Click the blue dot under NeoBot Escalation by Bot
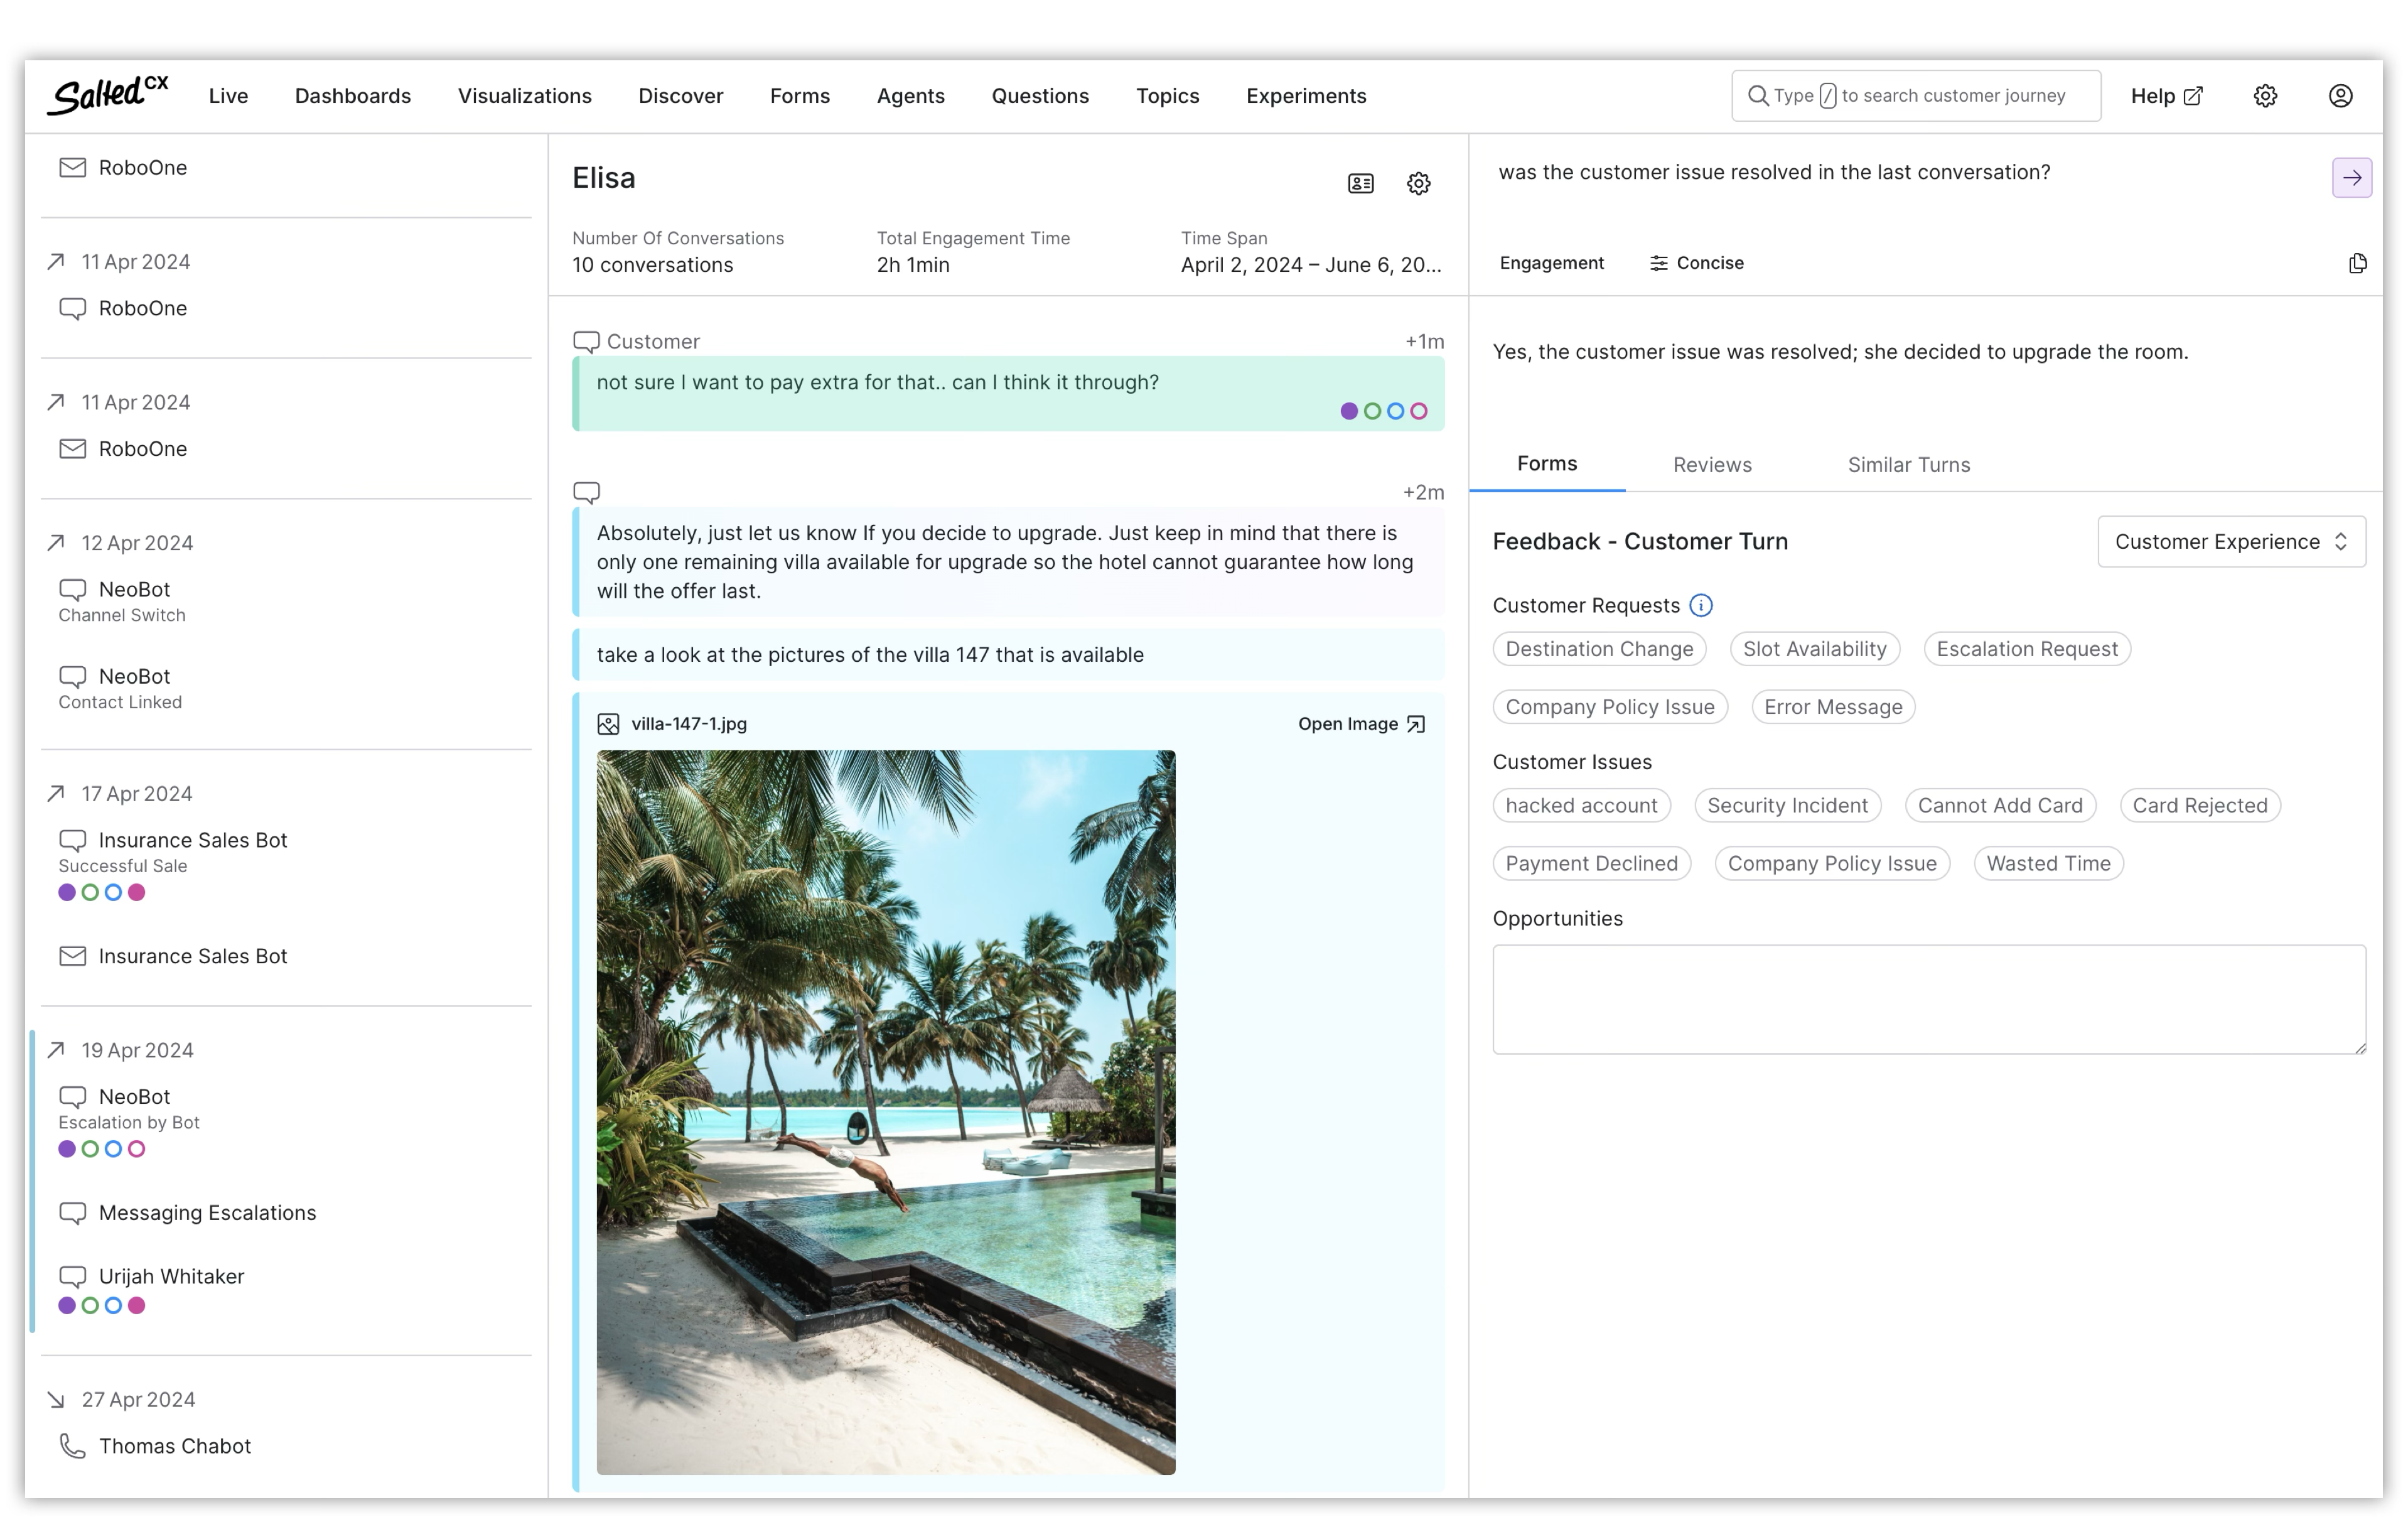This screenshot has height=1517, width=2408. (x=113, y=1149)
